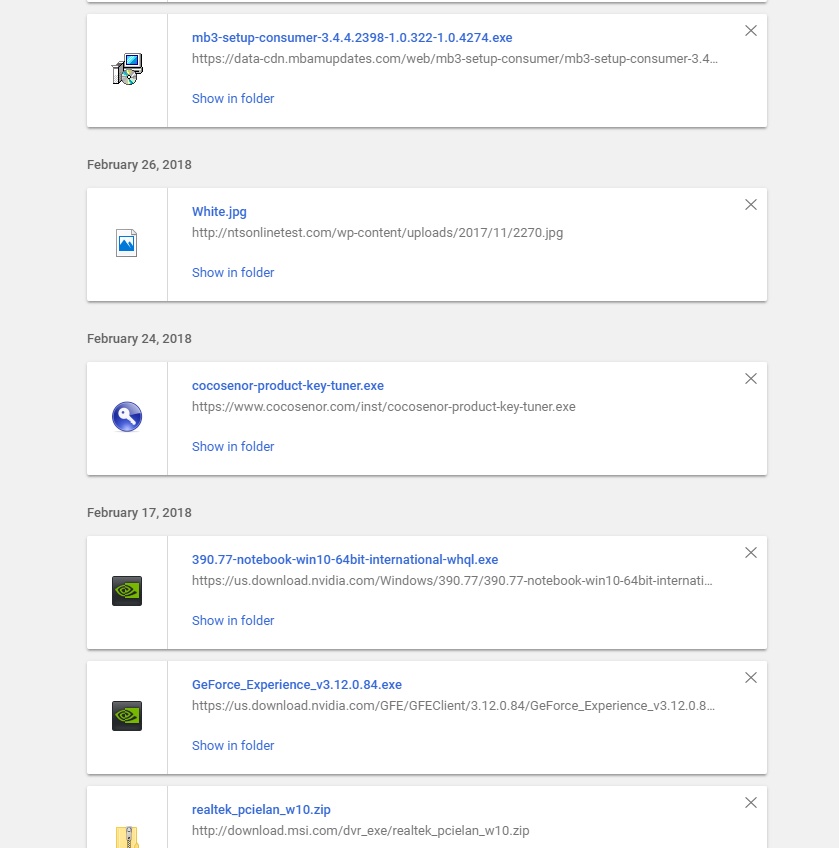Remove realtek_pcielan_w10.zip from list
This screenshot has height=848, width=839.
(751, 803)
